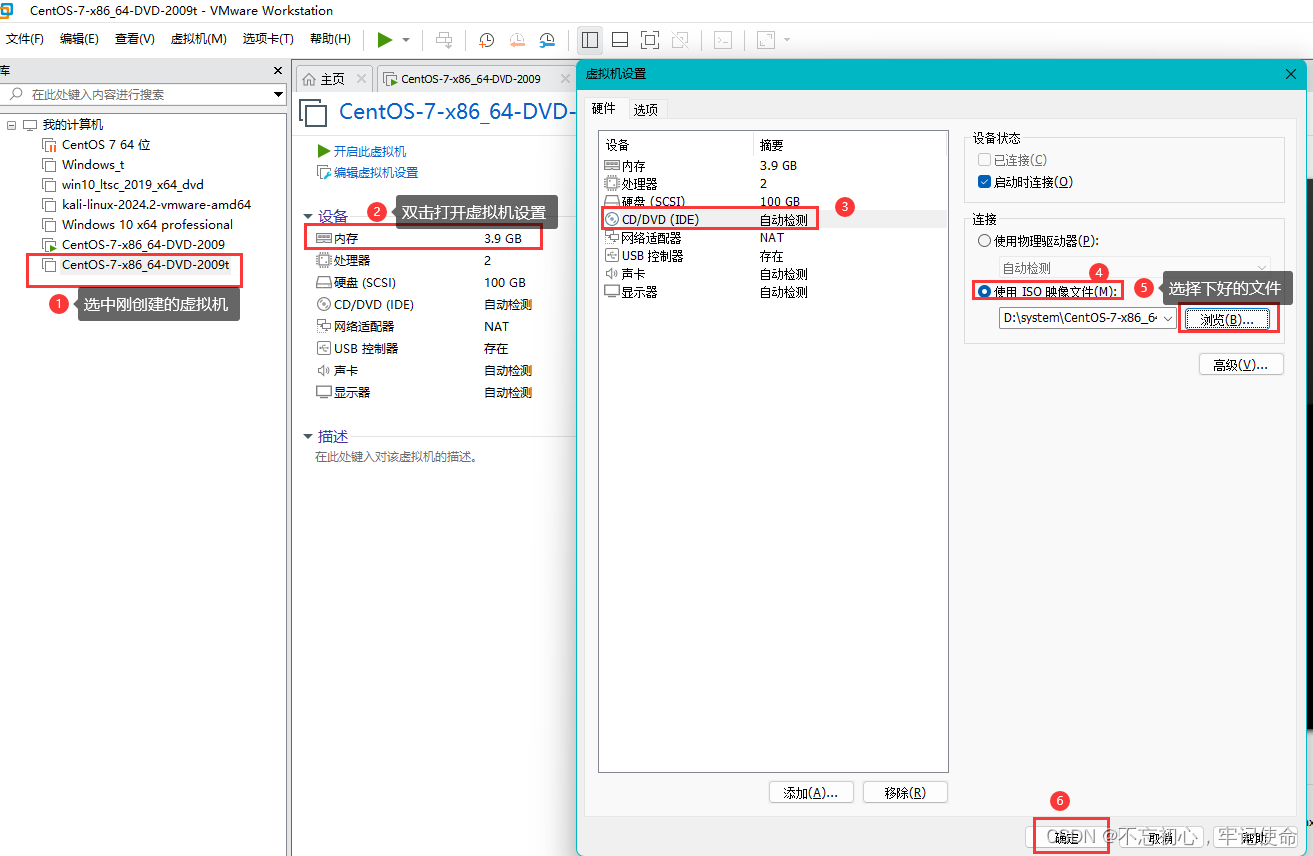
Task: Click the large VM icon beside the title
Action: 314,112
